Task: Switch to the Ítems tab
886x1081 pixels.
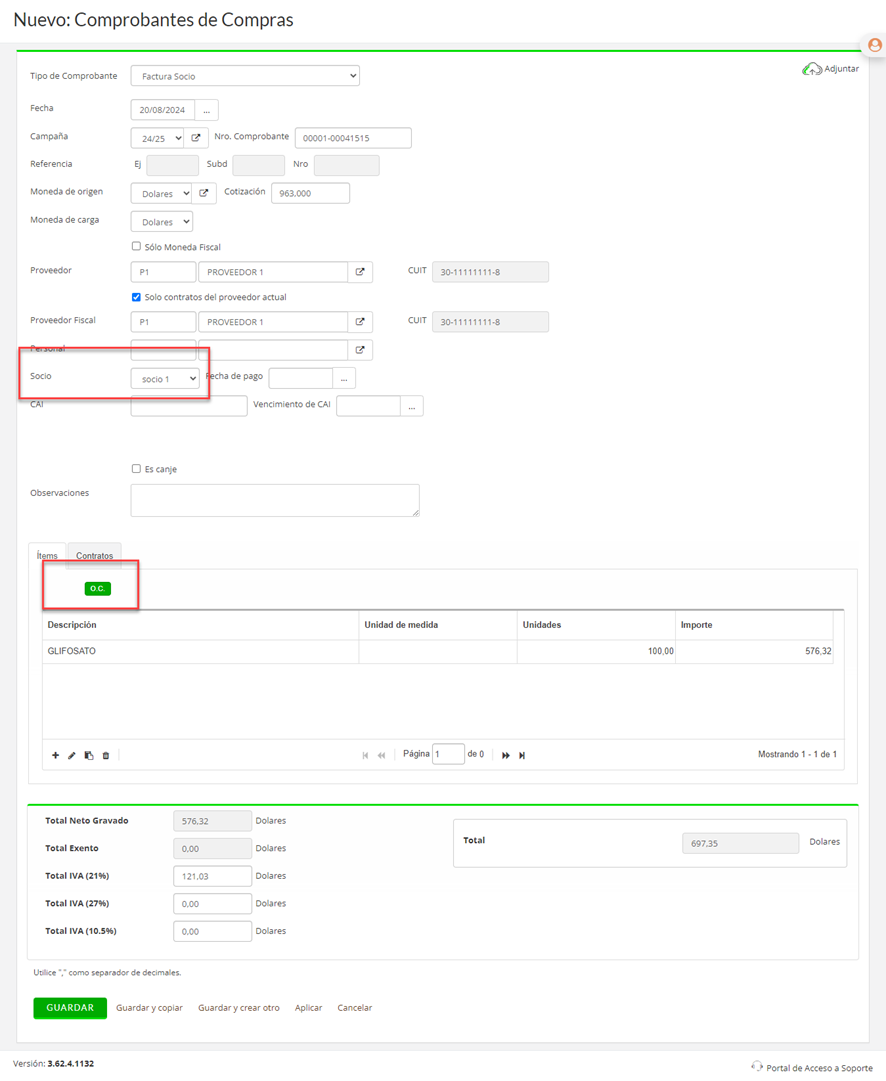Action: (x=47, y=556)
